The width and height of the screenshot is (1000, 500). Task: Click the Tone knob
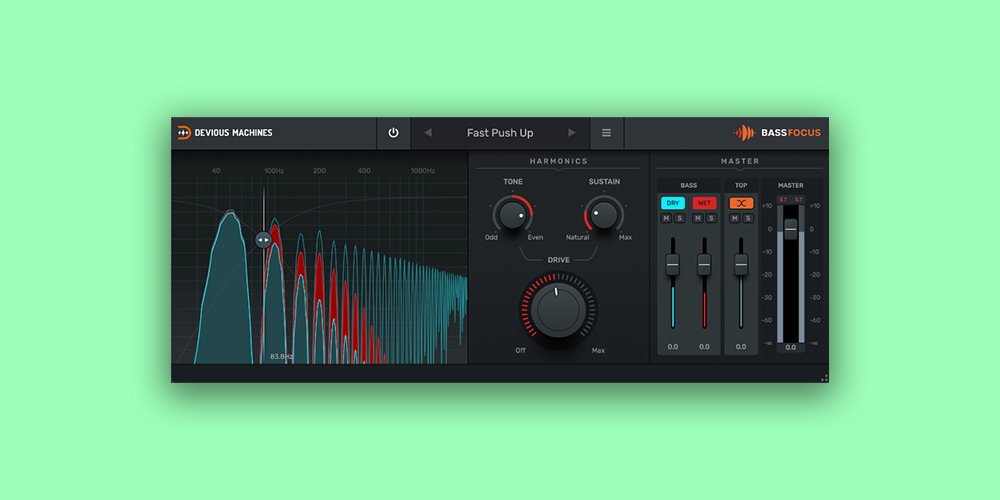pos(513,213)
